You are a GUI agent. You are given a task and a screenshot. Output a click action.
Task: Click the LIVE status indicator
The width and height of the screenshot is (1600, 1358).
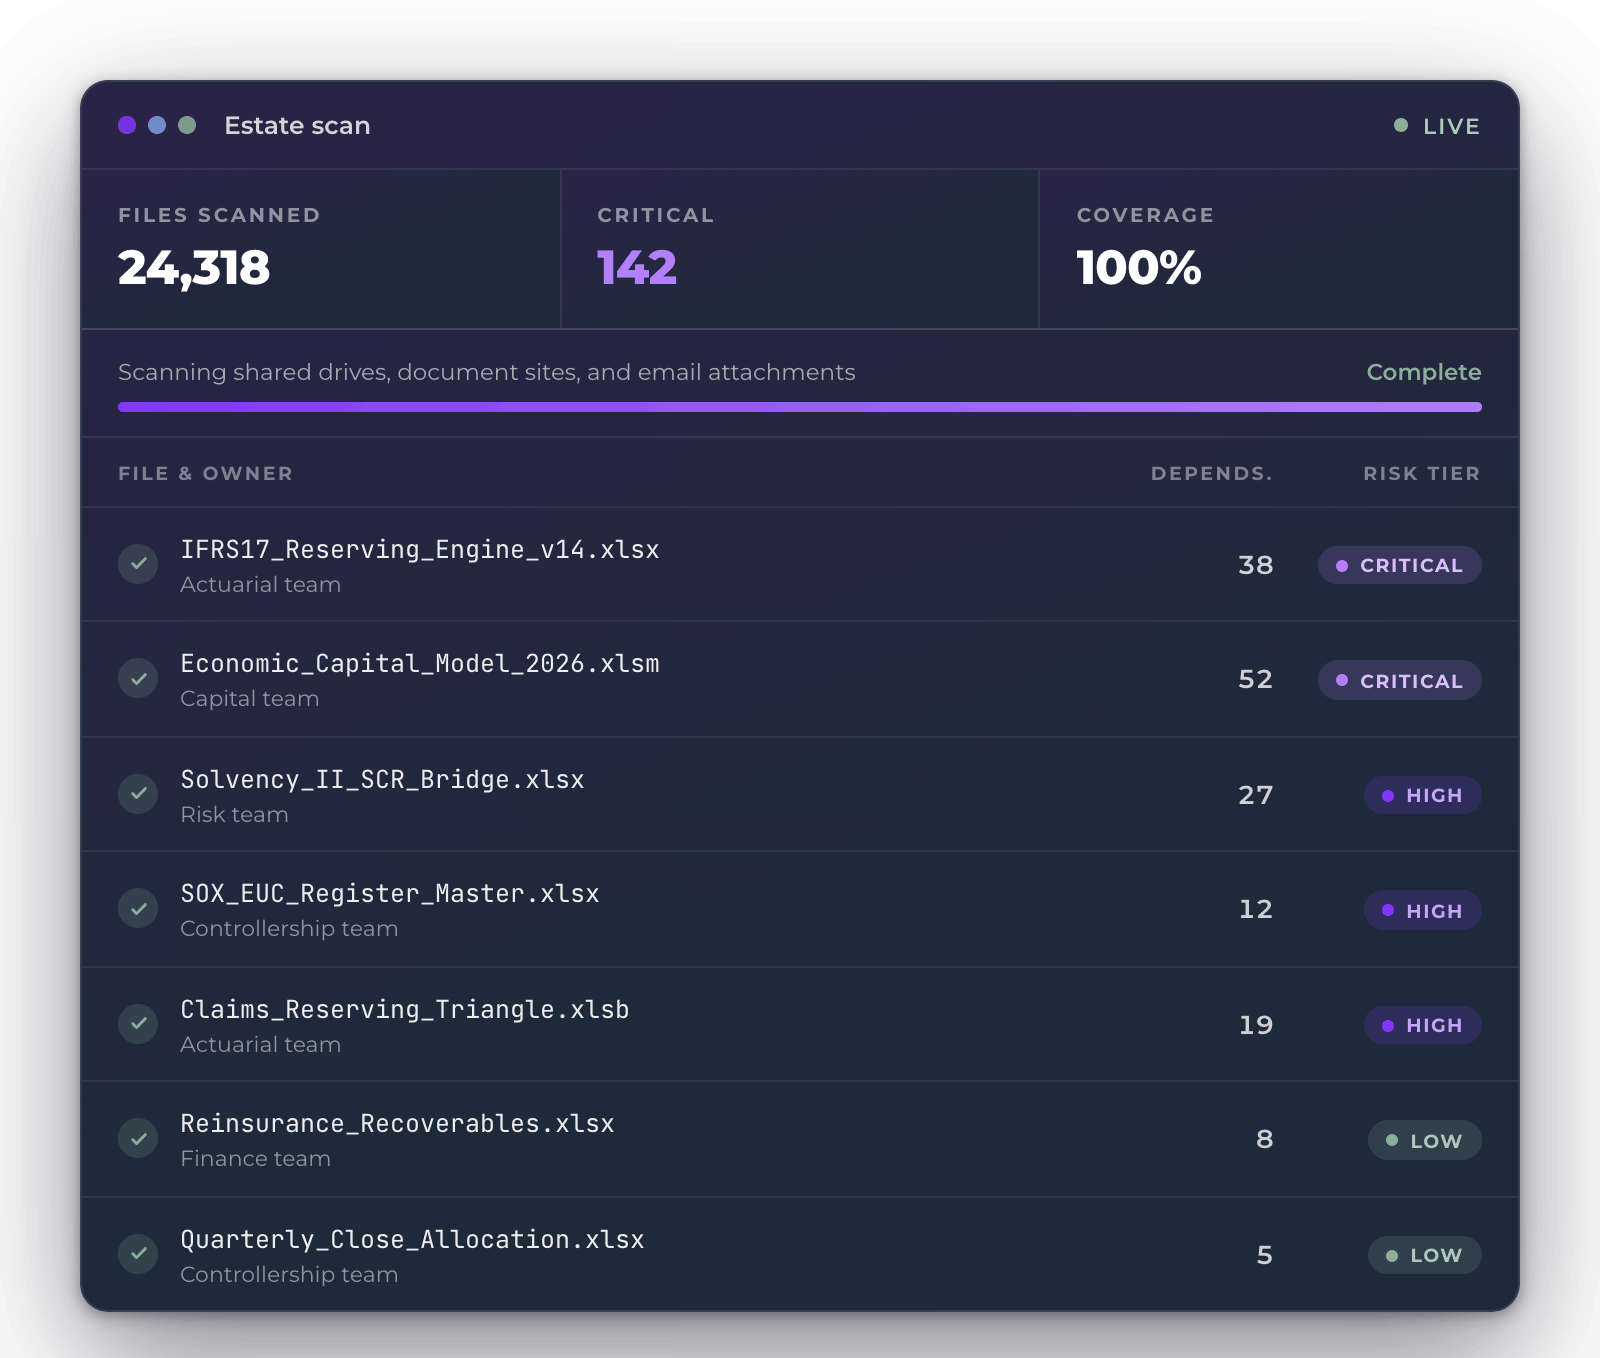click(1437, 126)
